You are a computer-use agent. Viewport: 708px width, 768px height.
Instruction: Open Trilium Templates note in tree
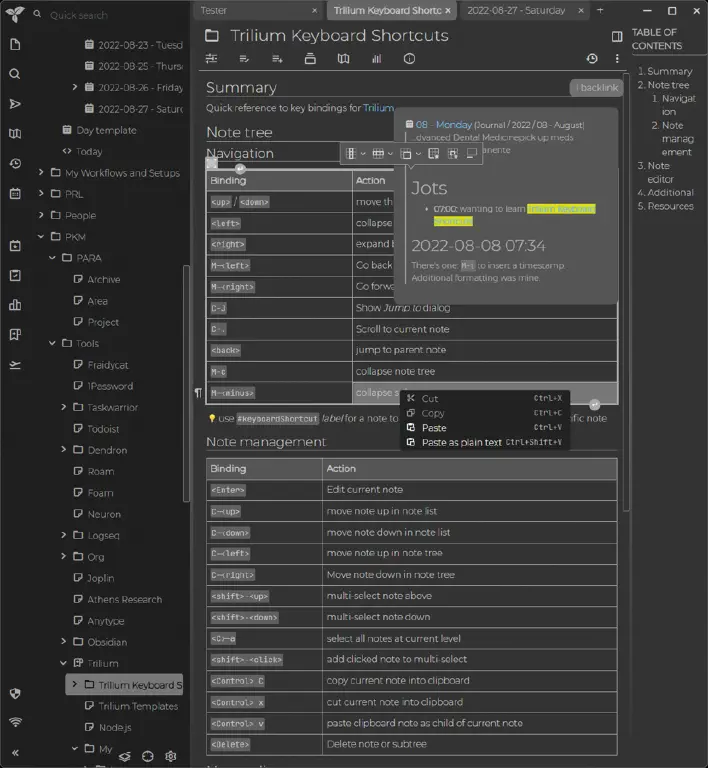coord(138,706)
